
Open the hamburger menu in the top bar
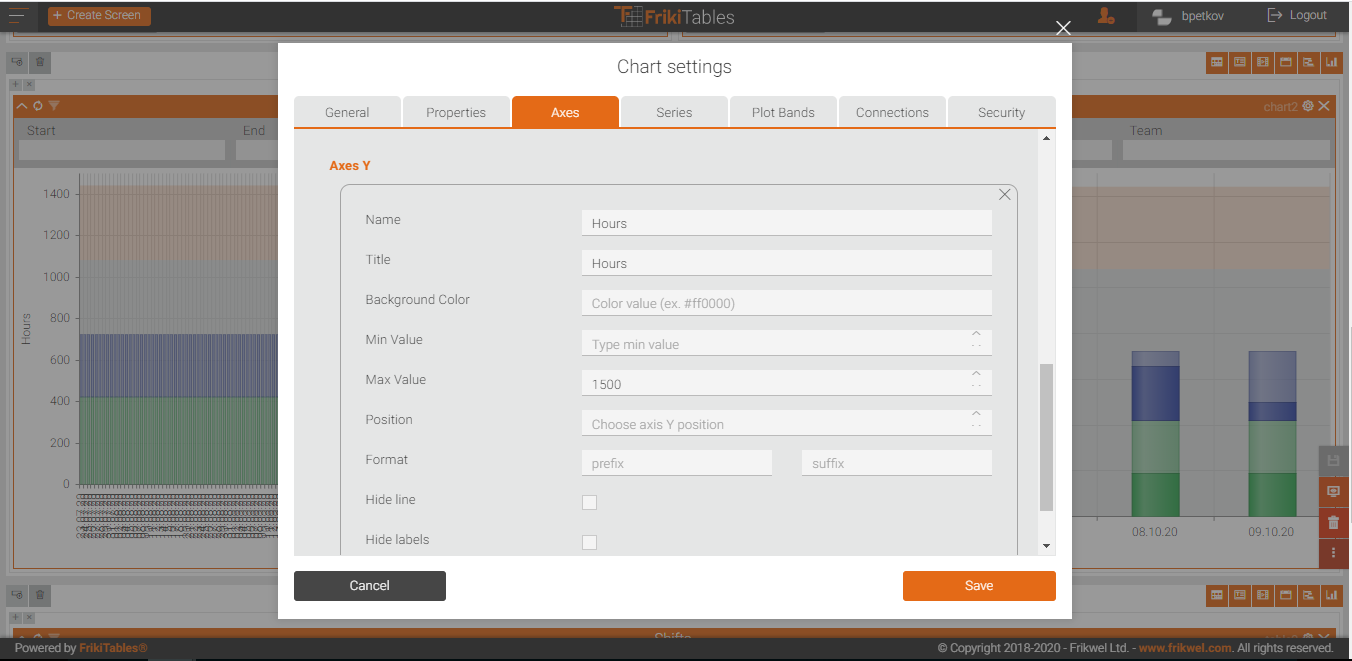[17, 15]
